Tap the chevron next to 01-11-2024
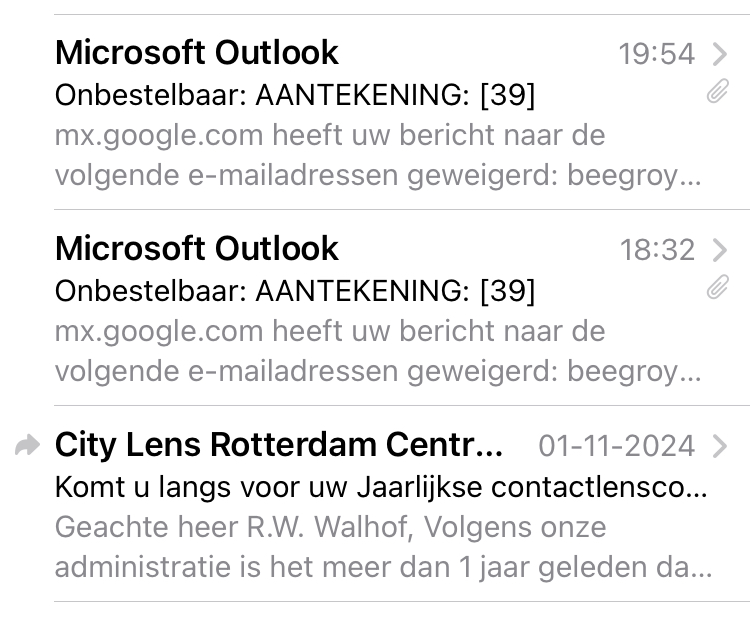Screen dimensions: 750x638 coord(720,445)
